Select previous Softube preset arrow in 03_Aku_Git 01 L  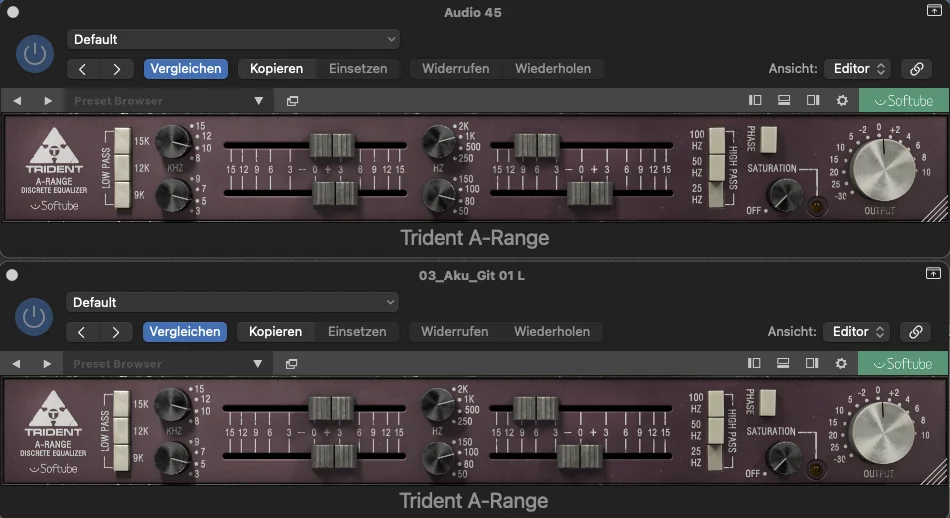(x=16, y=364)
